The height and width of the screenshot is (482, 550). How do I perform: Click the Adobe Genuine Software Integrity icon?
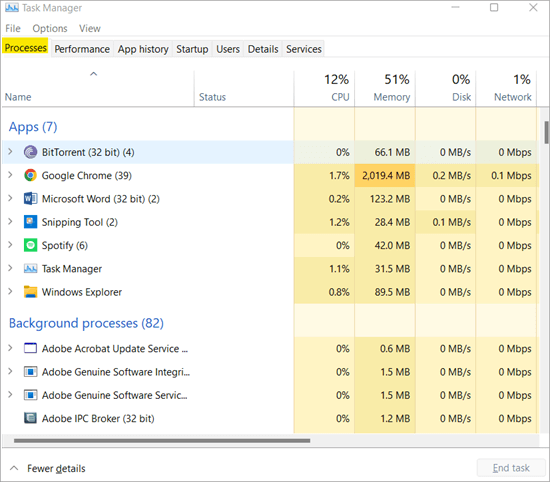pos(31,371)
